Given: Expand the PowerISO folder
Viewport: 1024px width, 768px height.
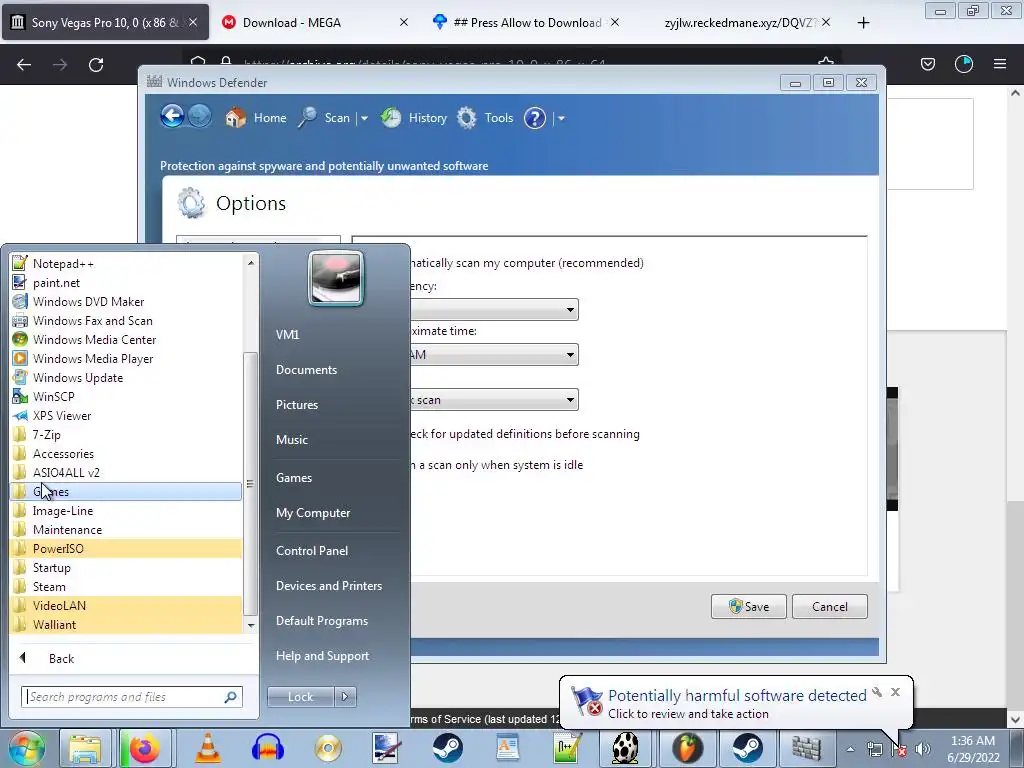Looking at the screenshot, I should click(x=126, y=549).
